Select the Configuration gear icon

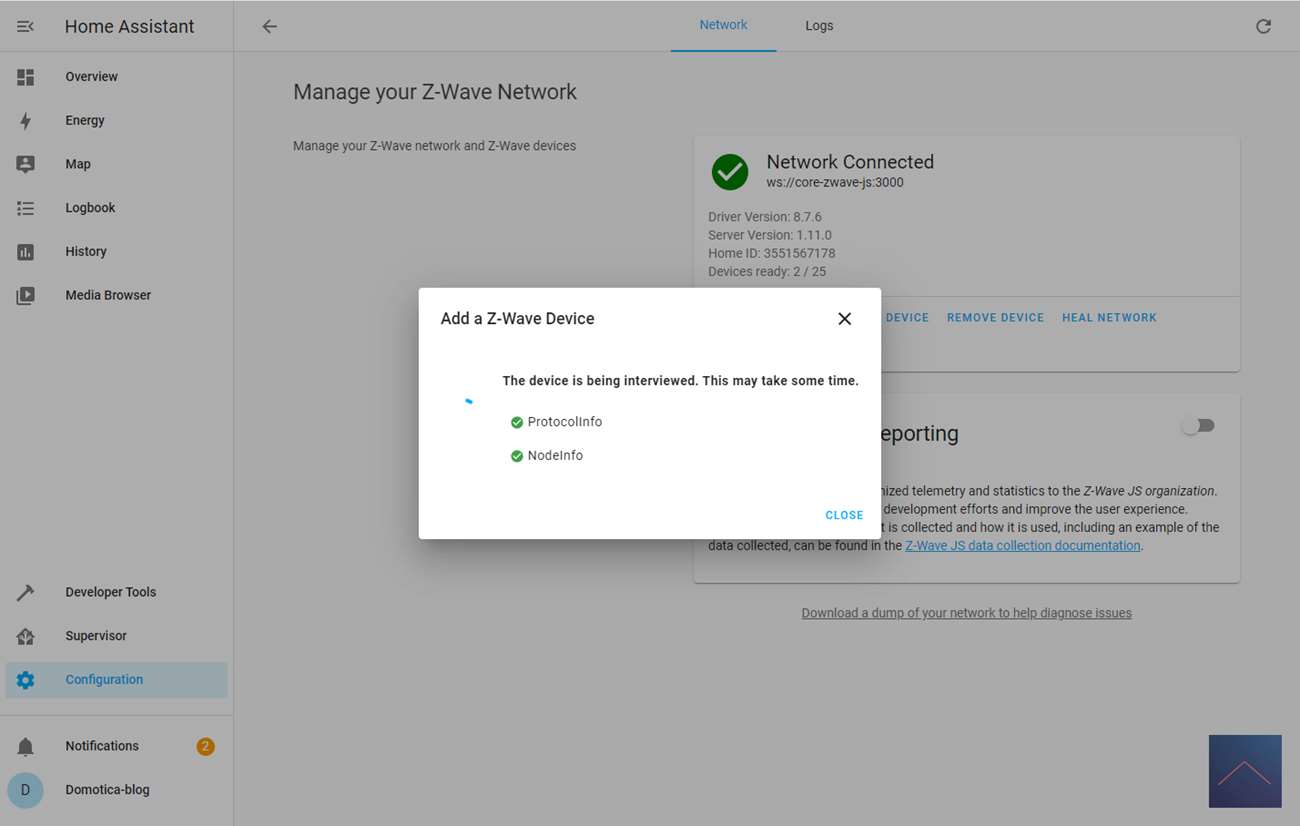tap(25, 680)
